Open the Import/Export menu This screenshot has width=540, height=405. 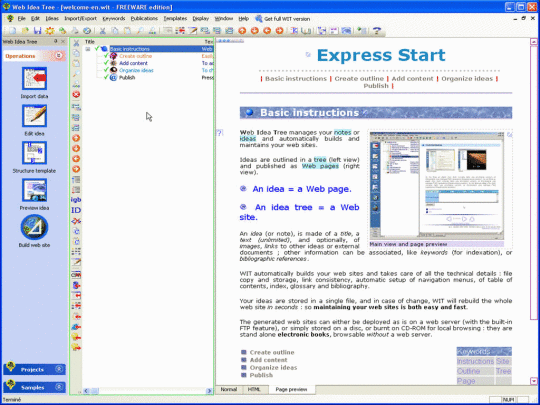[x=81, y=19]
